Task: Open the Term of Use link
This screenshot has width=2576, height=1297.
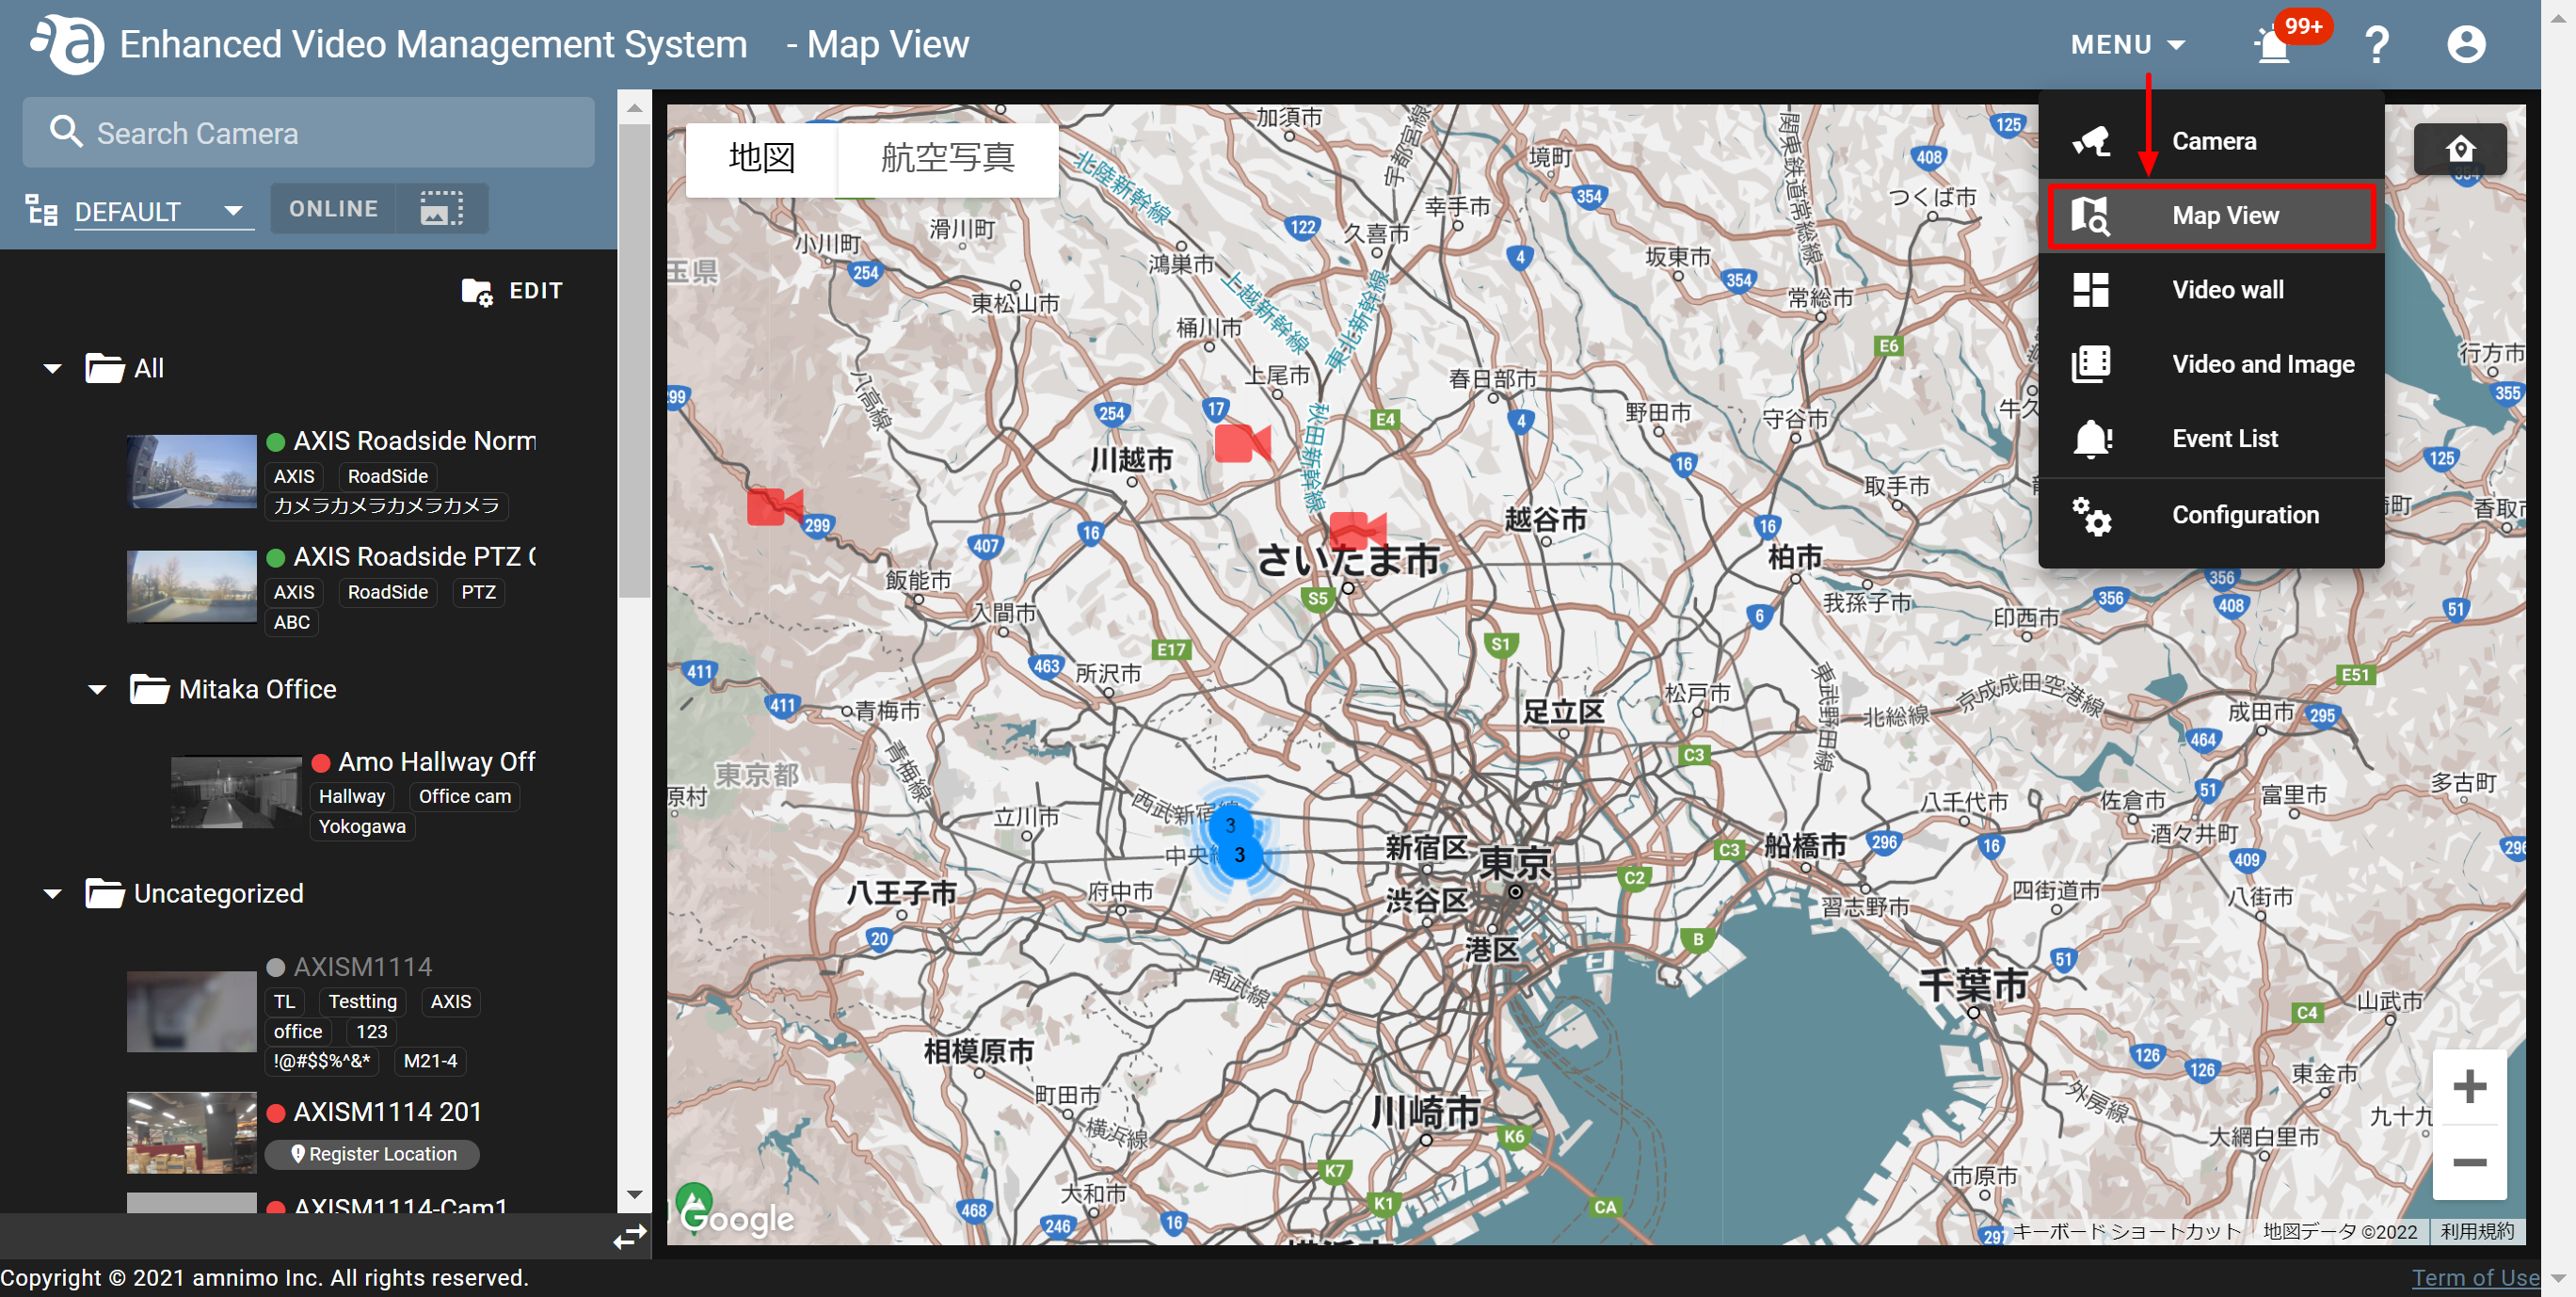Action: pyautogui.click(x=2474, y=1277)
